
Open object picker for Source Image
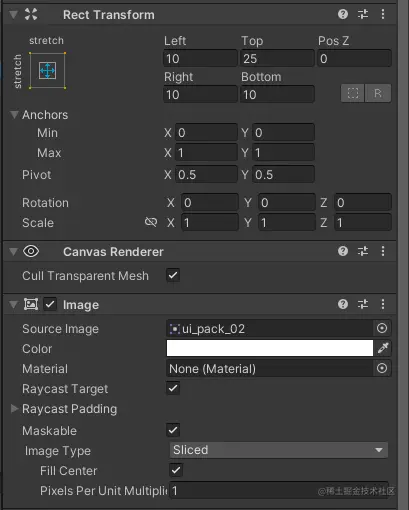[x=382, y=328]
